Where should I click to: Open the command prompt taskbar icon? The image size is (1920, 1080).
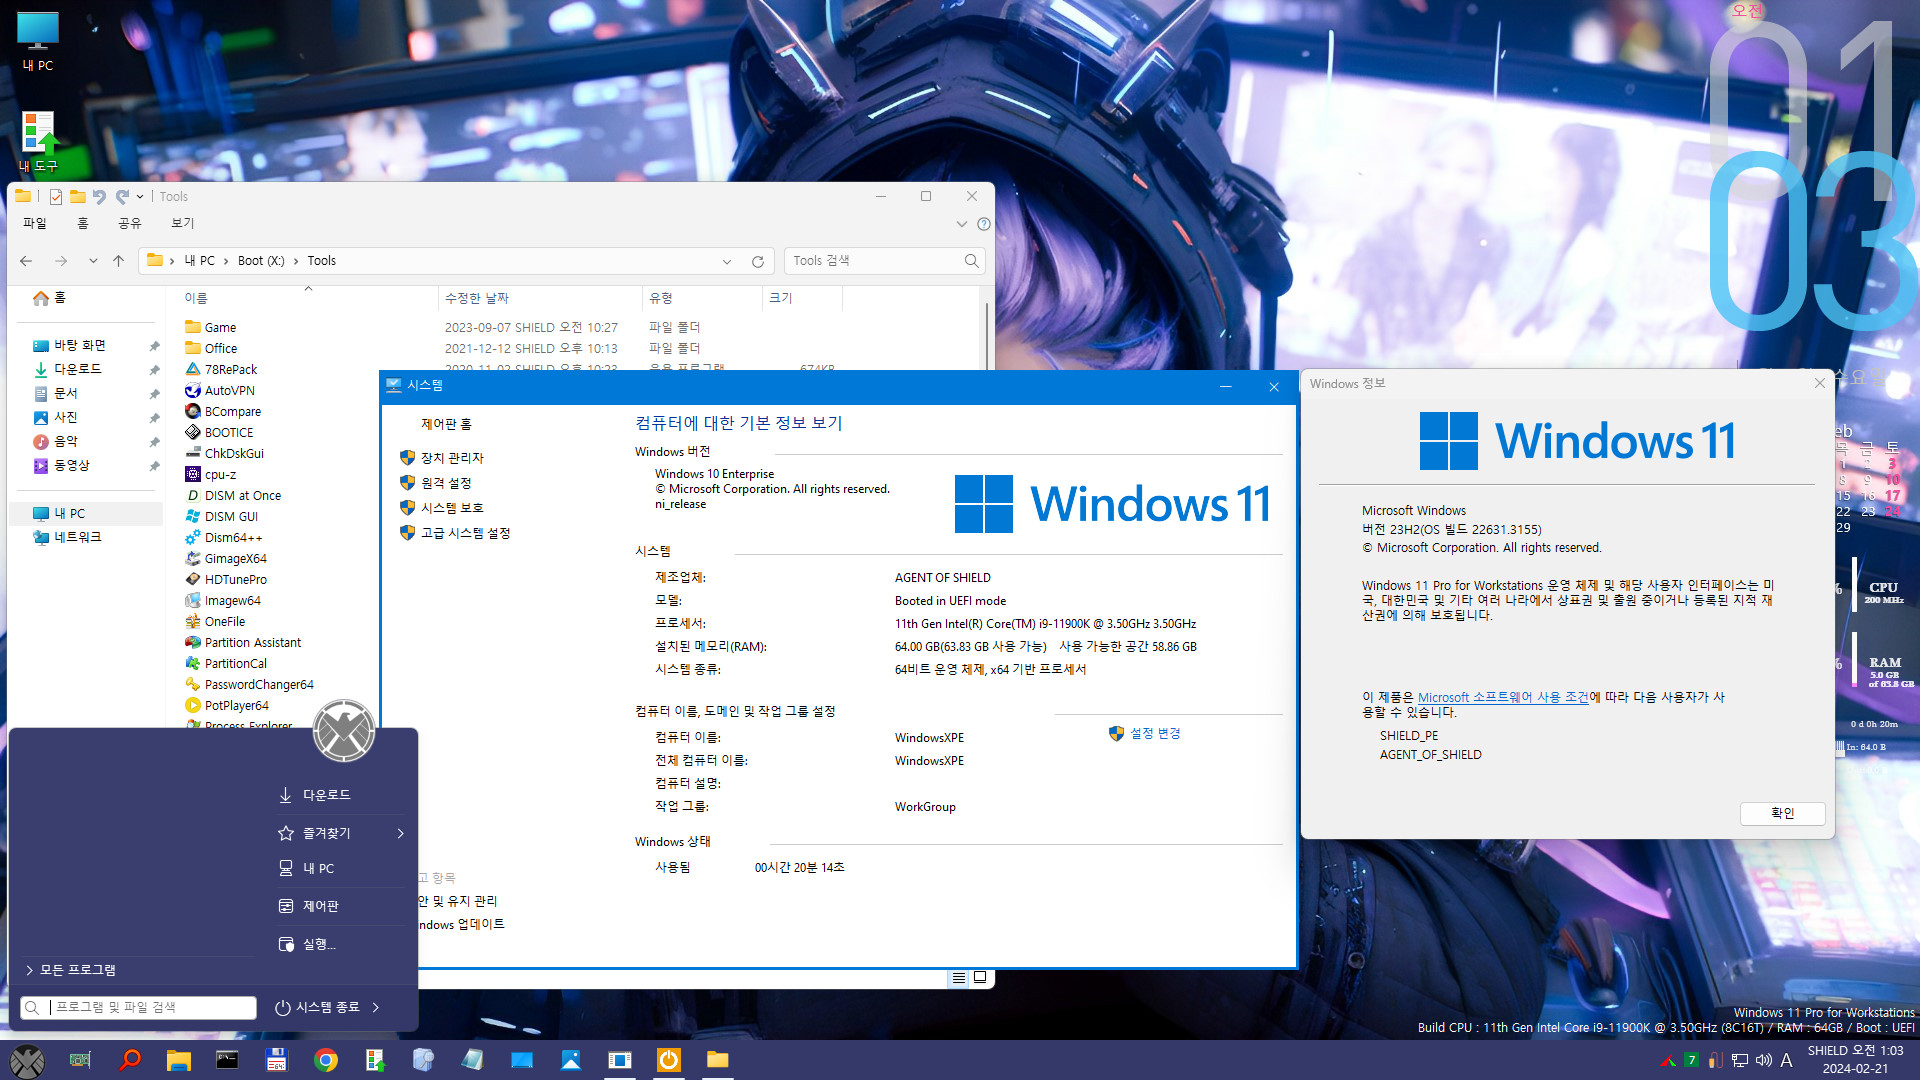coord(227,1060)
